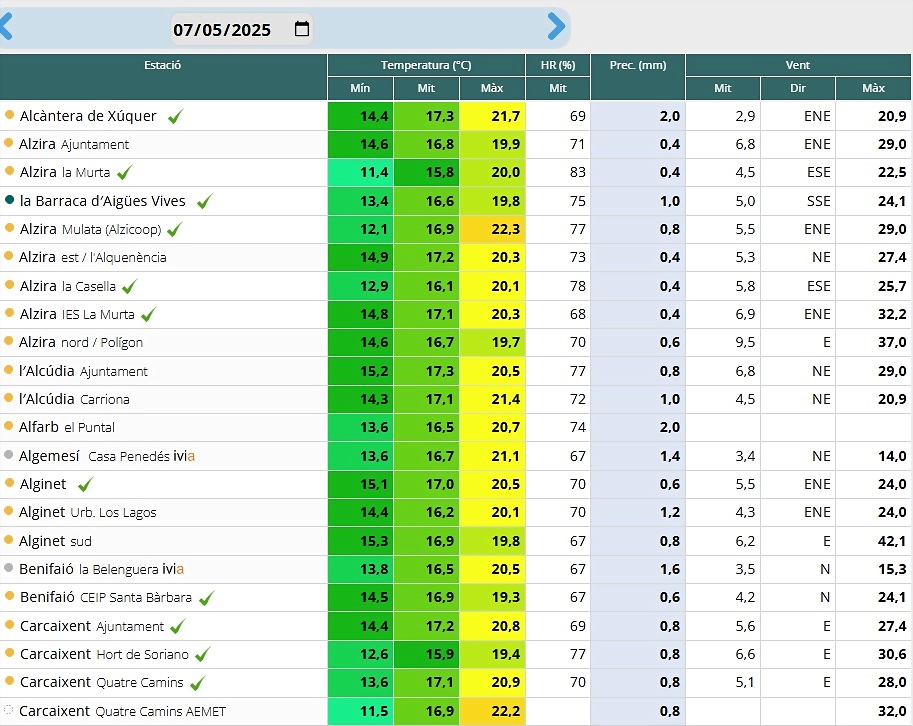Go to the previous day with left arrow
The width and height of the screenshot is (913, 726).
click(x=6, y=27)
